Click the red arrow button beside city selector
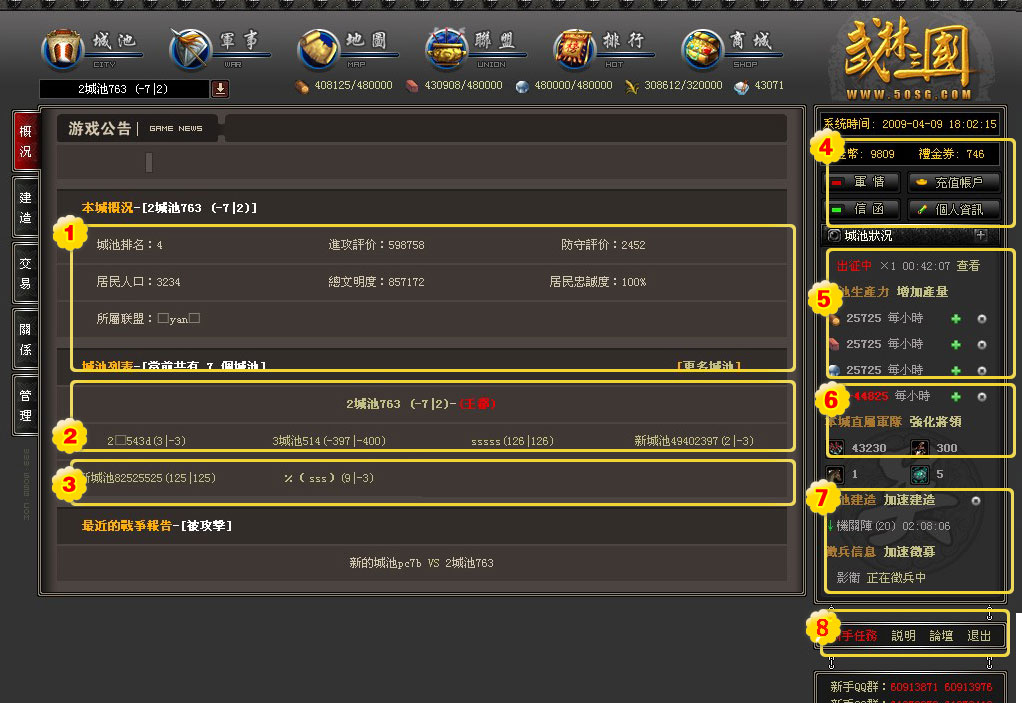Screen dimensions: 1022x703 [x=220, y=89]
